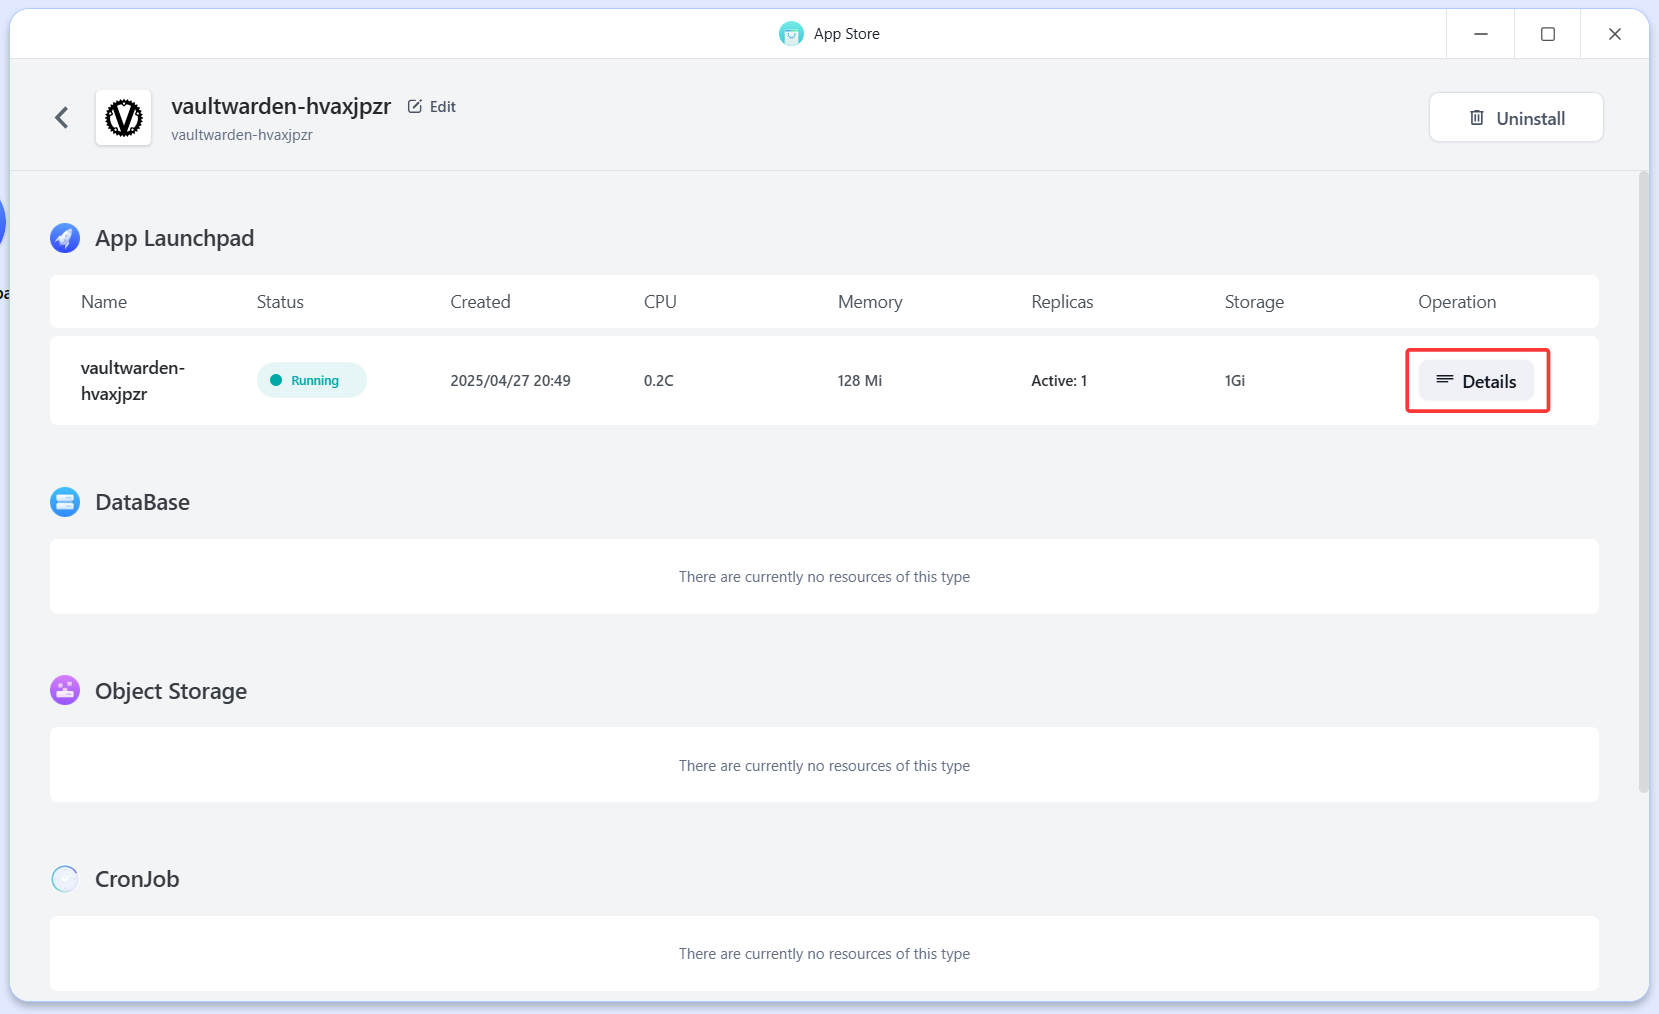Click the vaultwarden-hvaxjpzr title heading
The image size is (1659, 1014).
[281, 106]
